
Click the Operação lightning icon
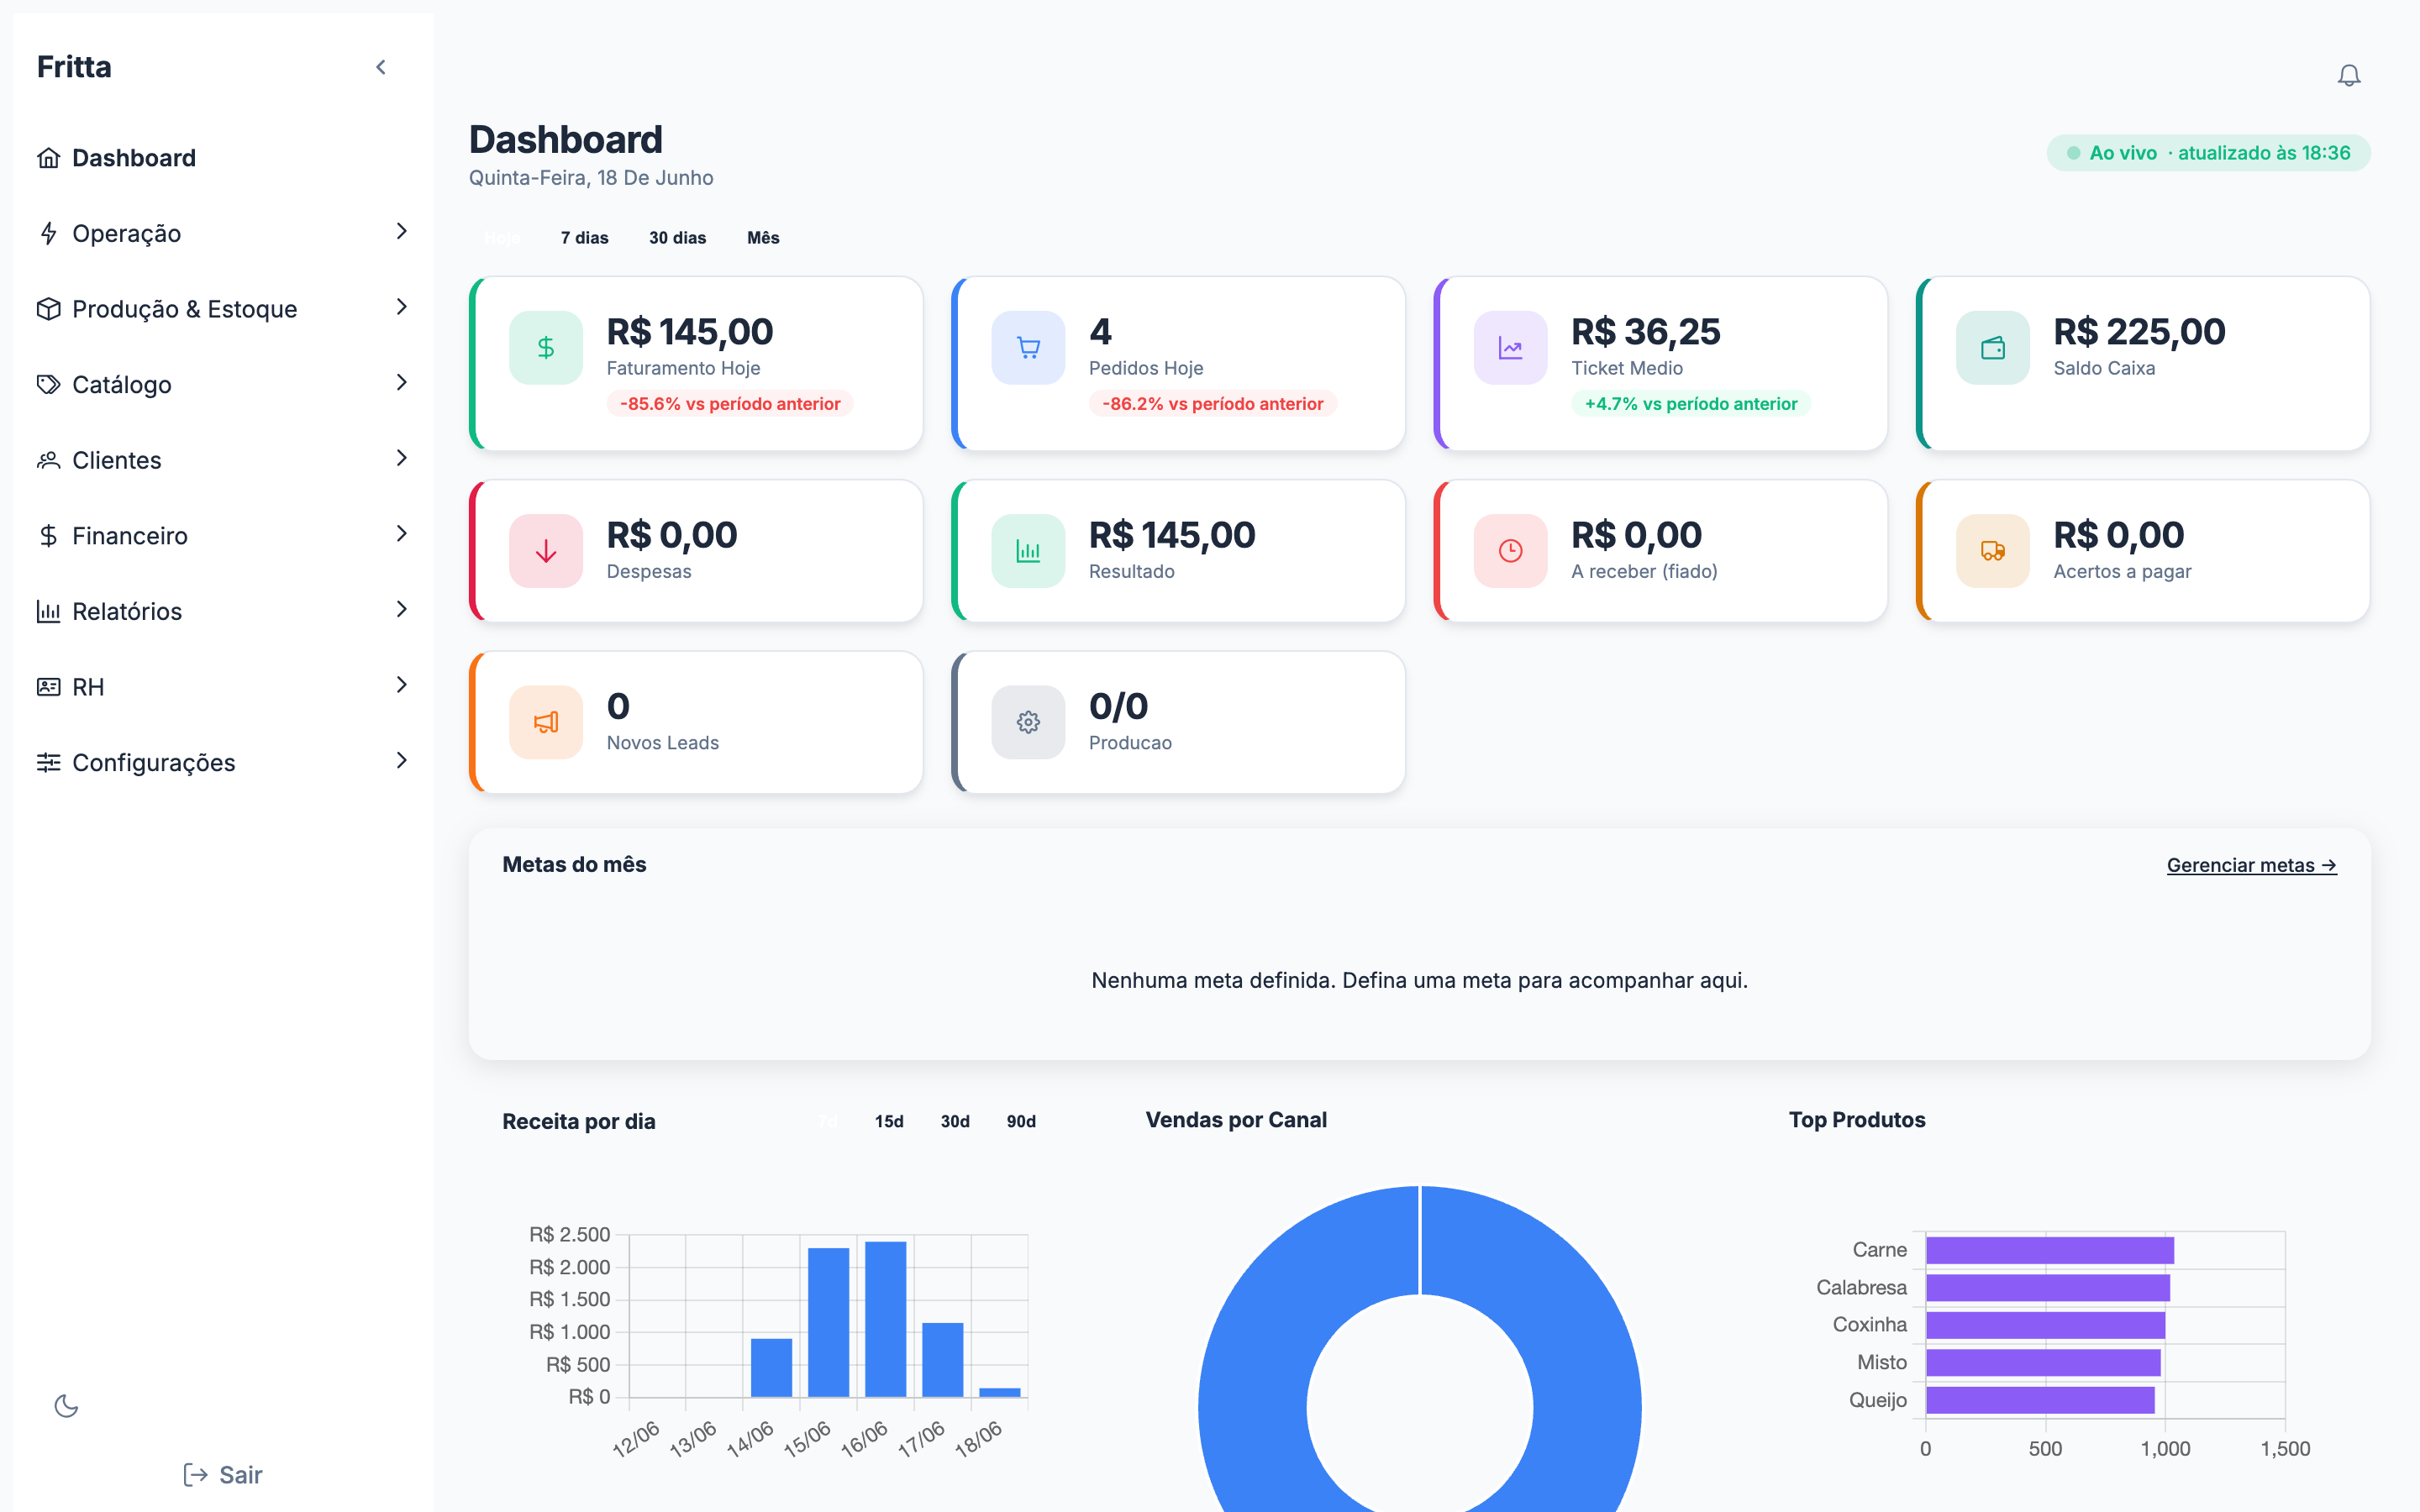(48, 233)
